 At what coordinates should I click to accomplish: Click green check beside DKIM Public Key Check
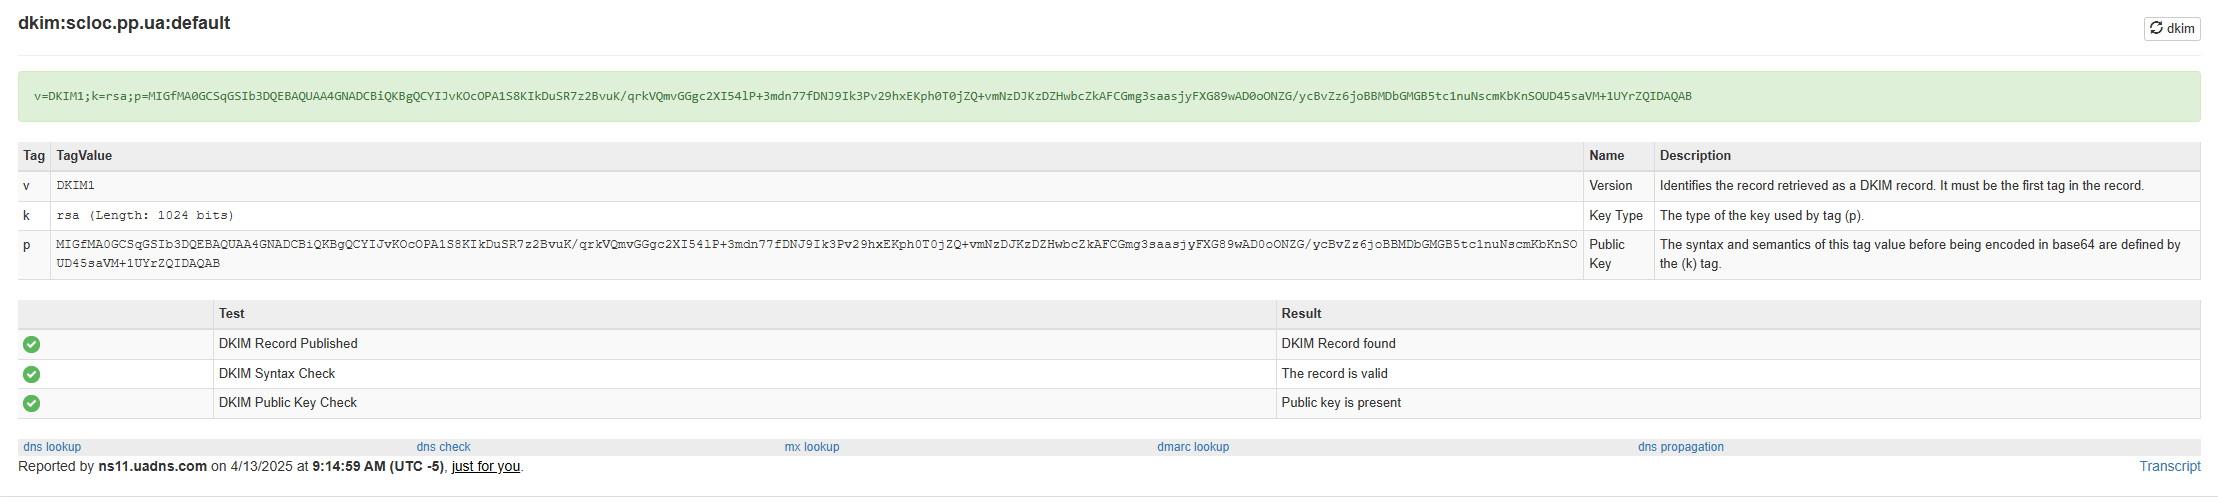pos(32,403)
